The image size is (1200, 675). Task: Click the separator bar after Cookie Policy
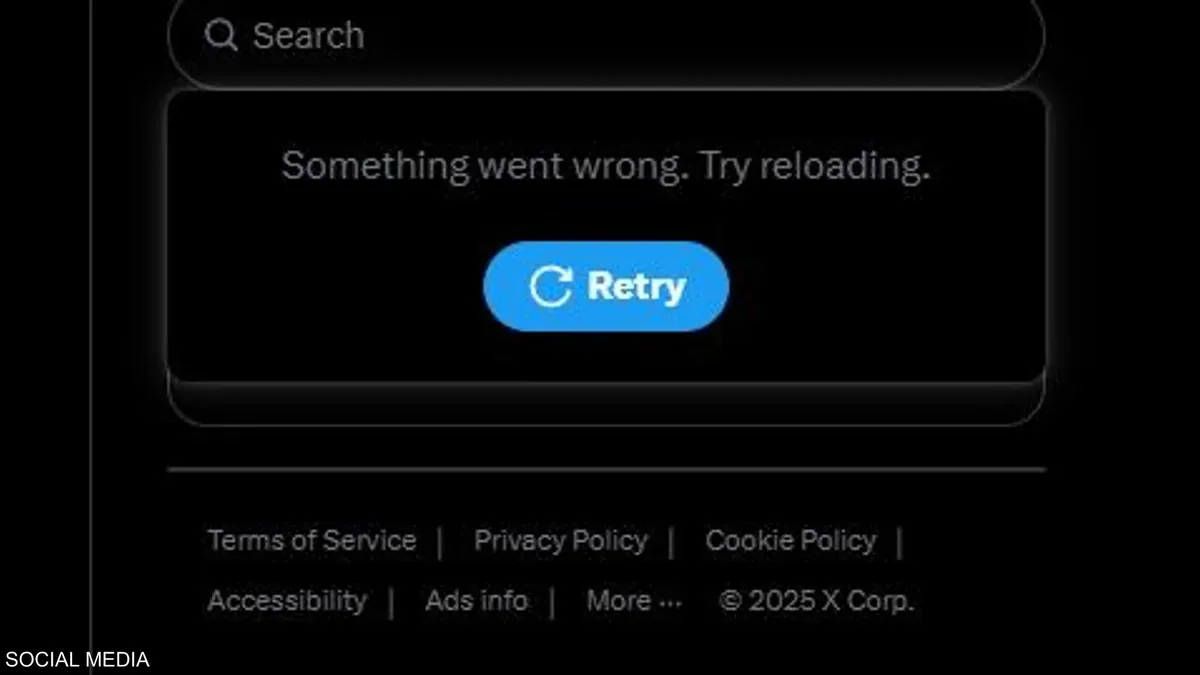[899, 543]
